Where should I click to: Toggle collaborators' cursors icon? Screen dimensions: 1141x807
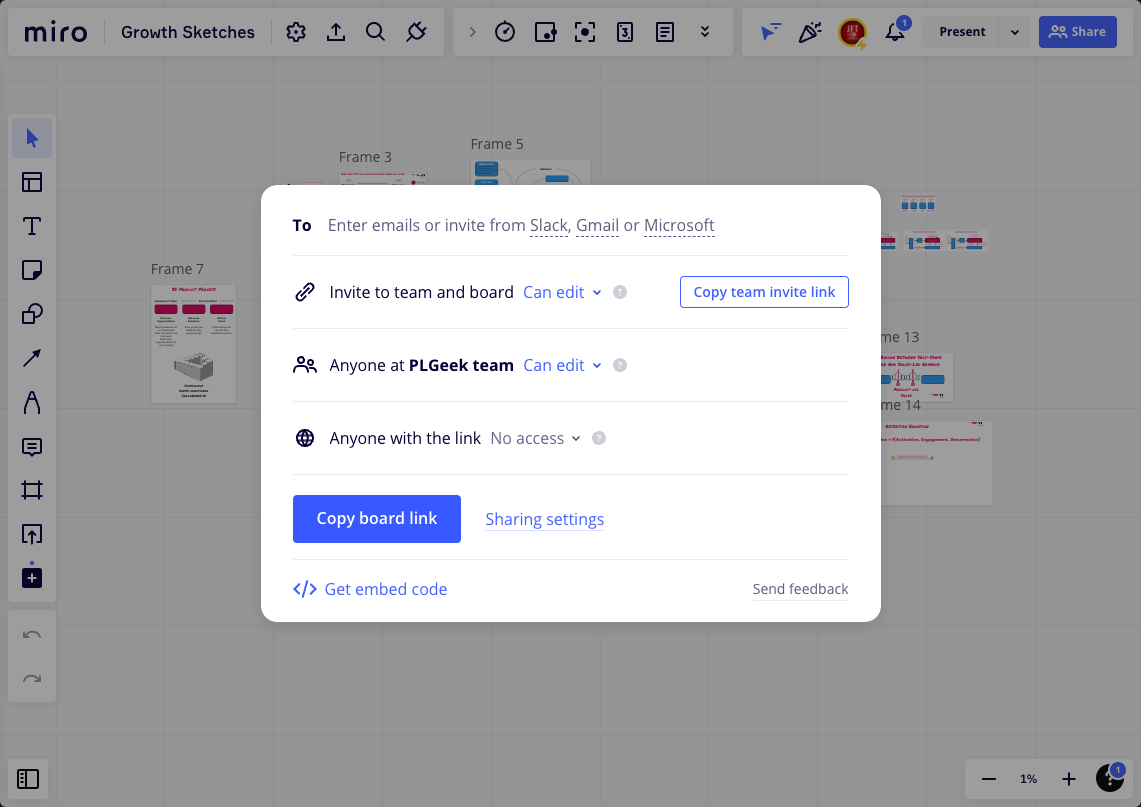tap(770, 32)
